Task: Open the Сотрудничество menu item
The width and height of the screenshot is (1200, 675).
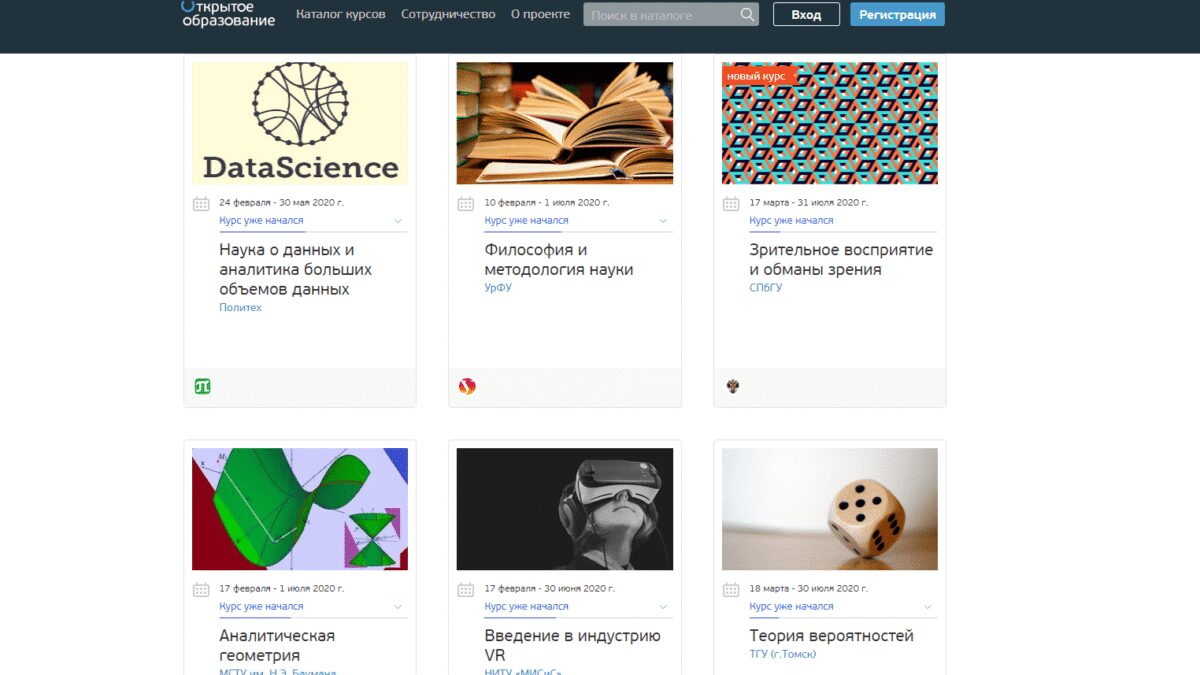Action: click(448, 15)
